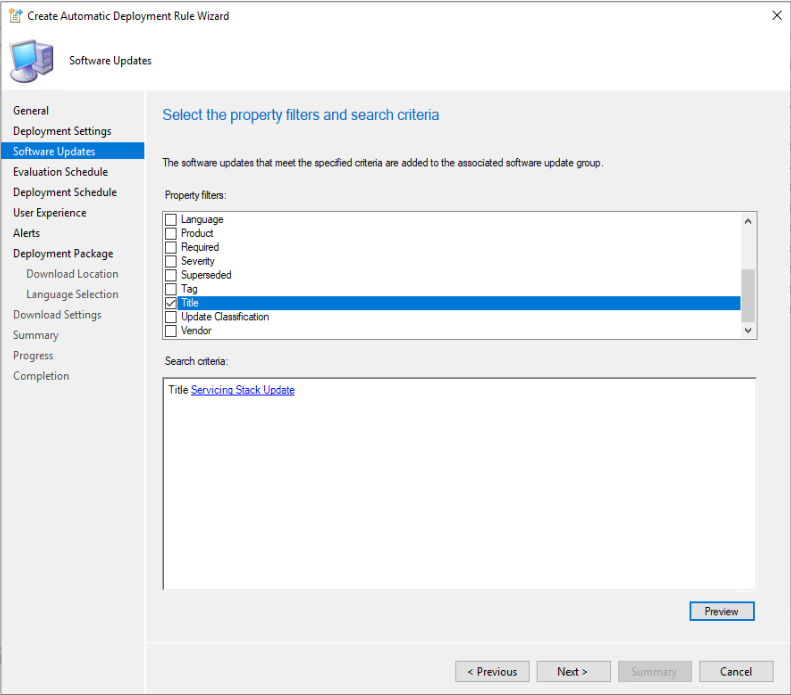791x695 pixels.
Task: Proceed with the Next button
Action: 574,672
